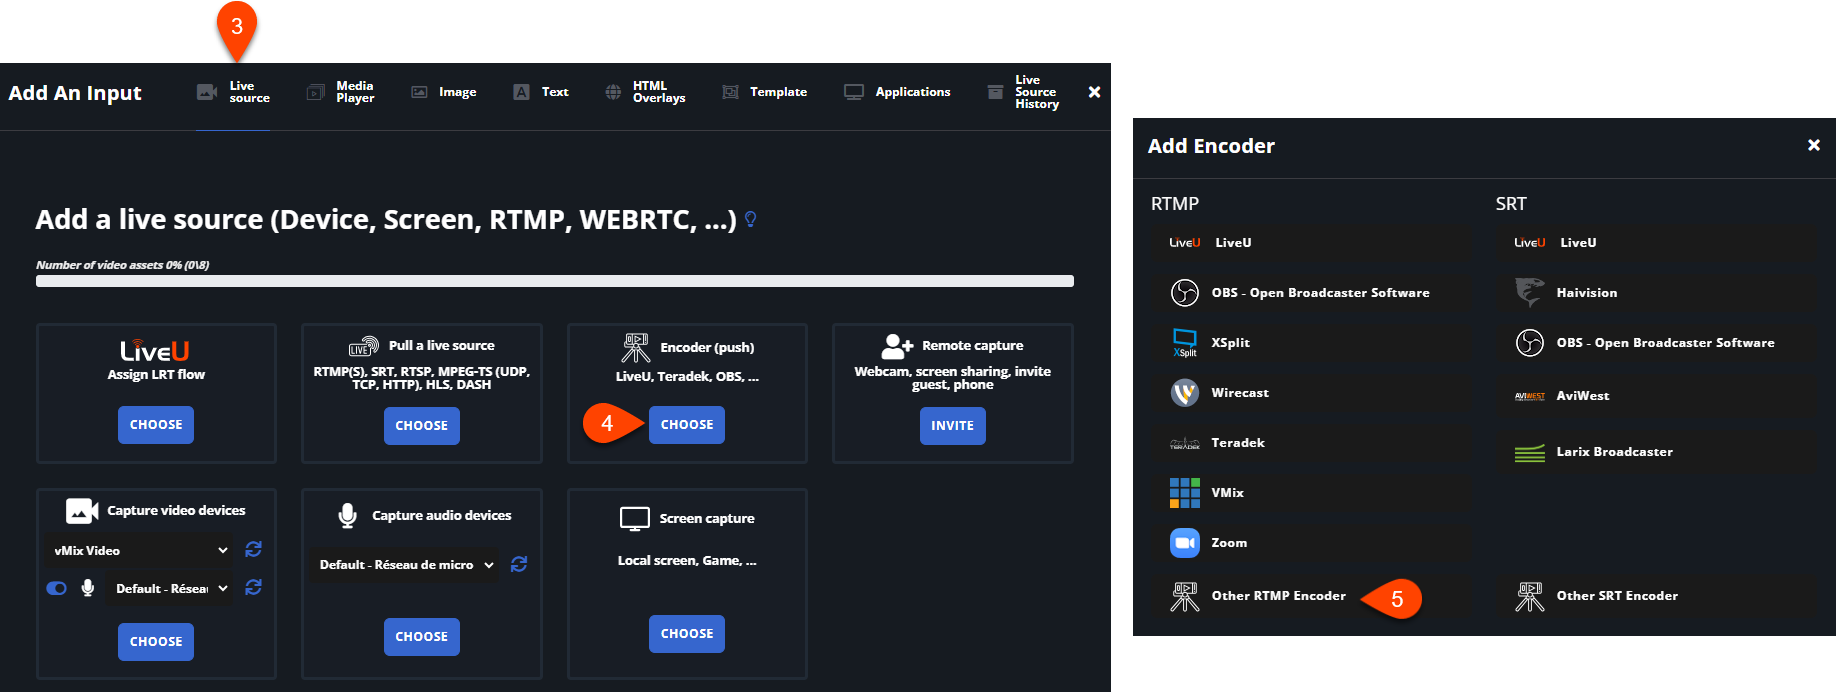Click the video assets progress bar
The height and width of the screenshot is (692, 1836).
tap(555, 281)
